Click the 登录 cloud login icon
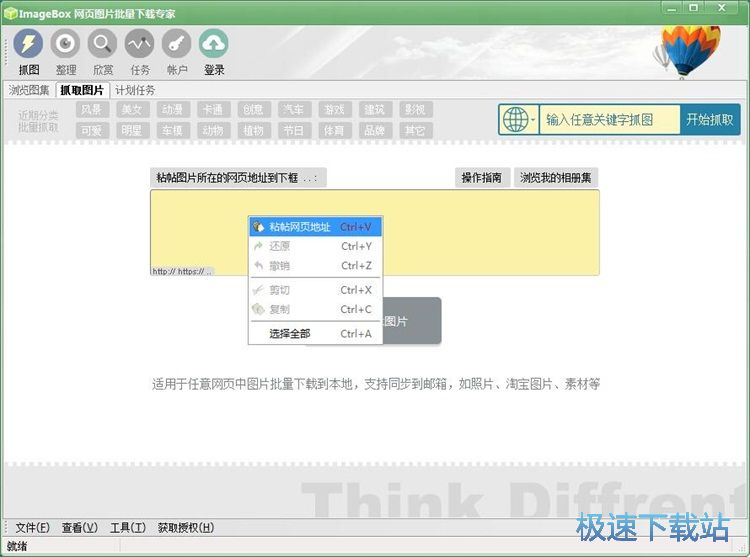The width and height of the screenshot is (750, 557). 213,44
